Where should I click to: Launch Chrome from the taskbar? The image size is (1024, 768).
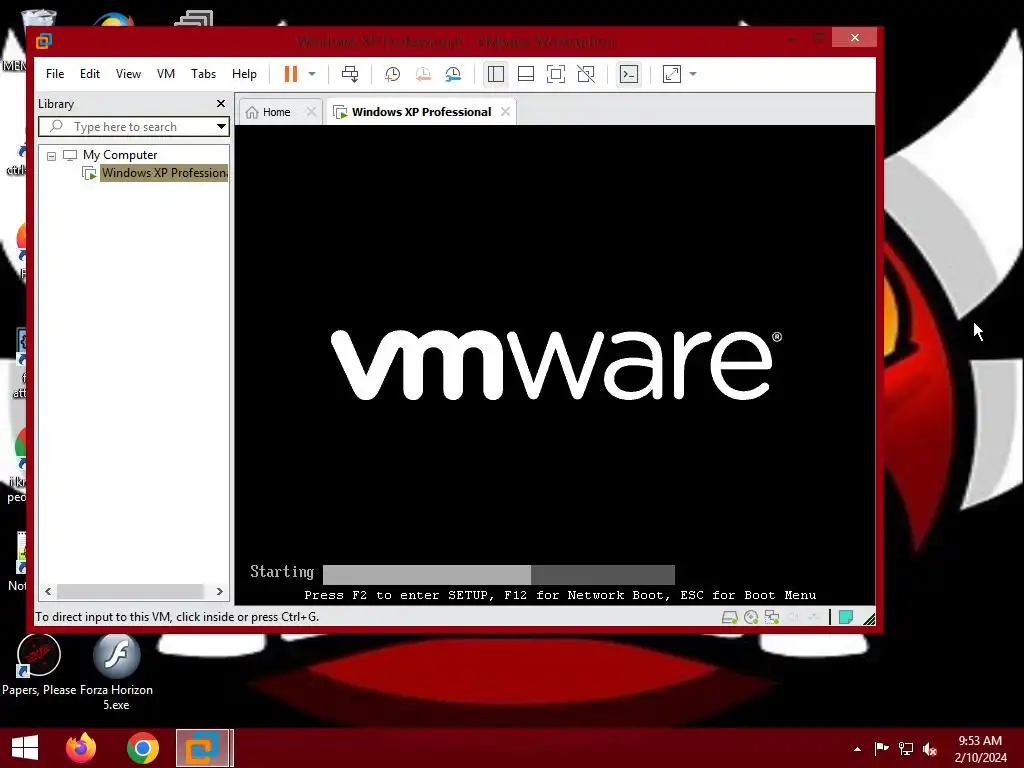(143, 748)
